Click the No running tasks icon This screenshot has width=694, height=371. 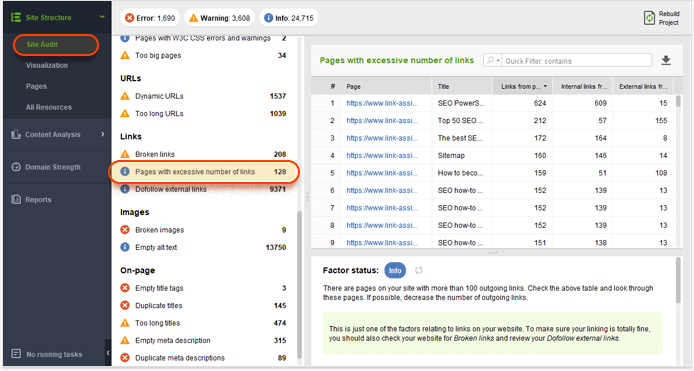click(16, 354)
